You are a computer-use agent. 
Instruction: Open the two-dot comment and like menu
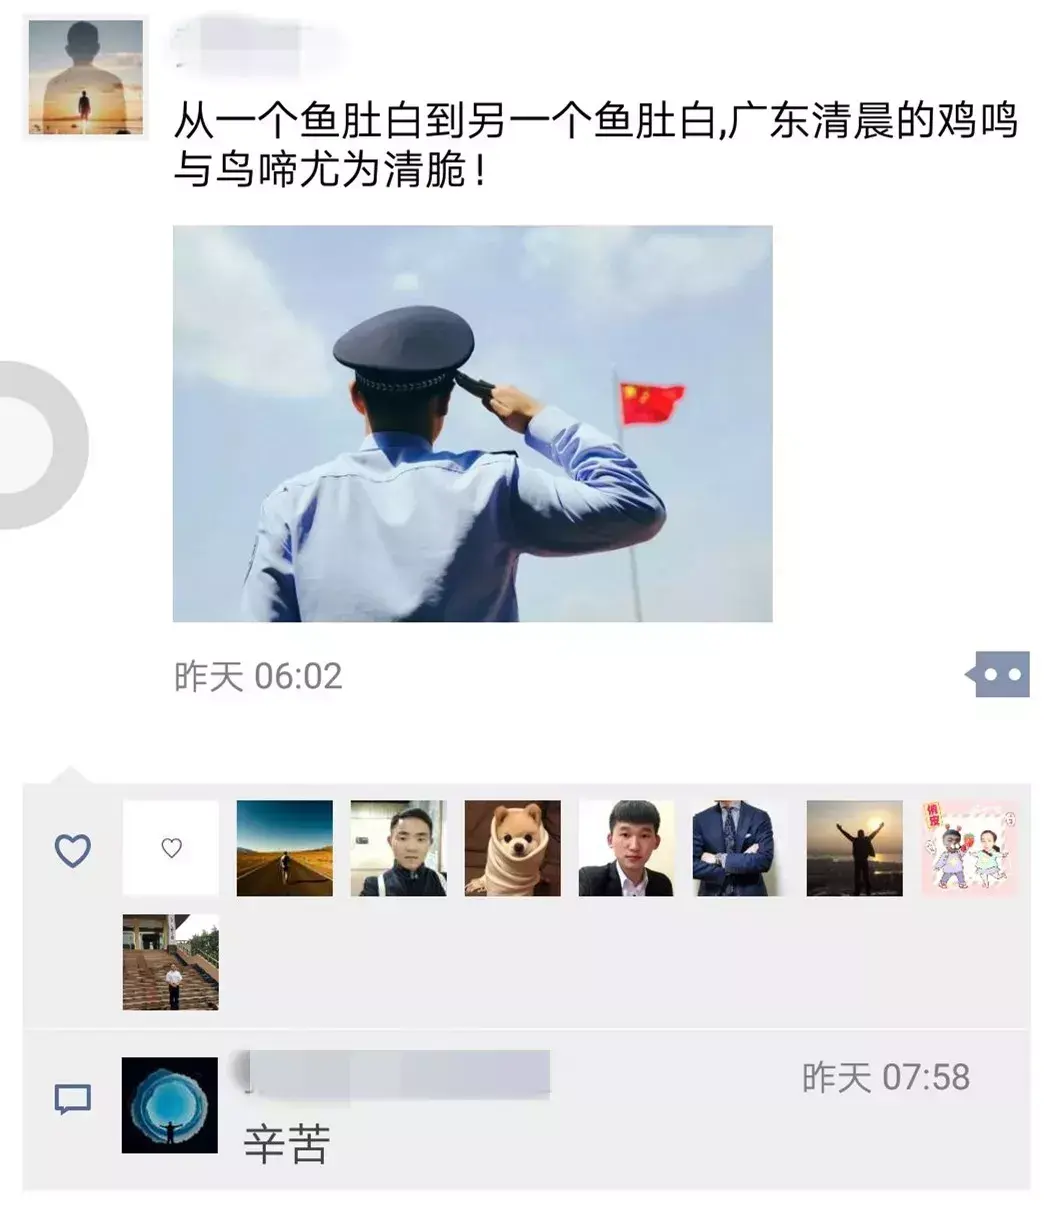click(x=998, y=675)
